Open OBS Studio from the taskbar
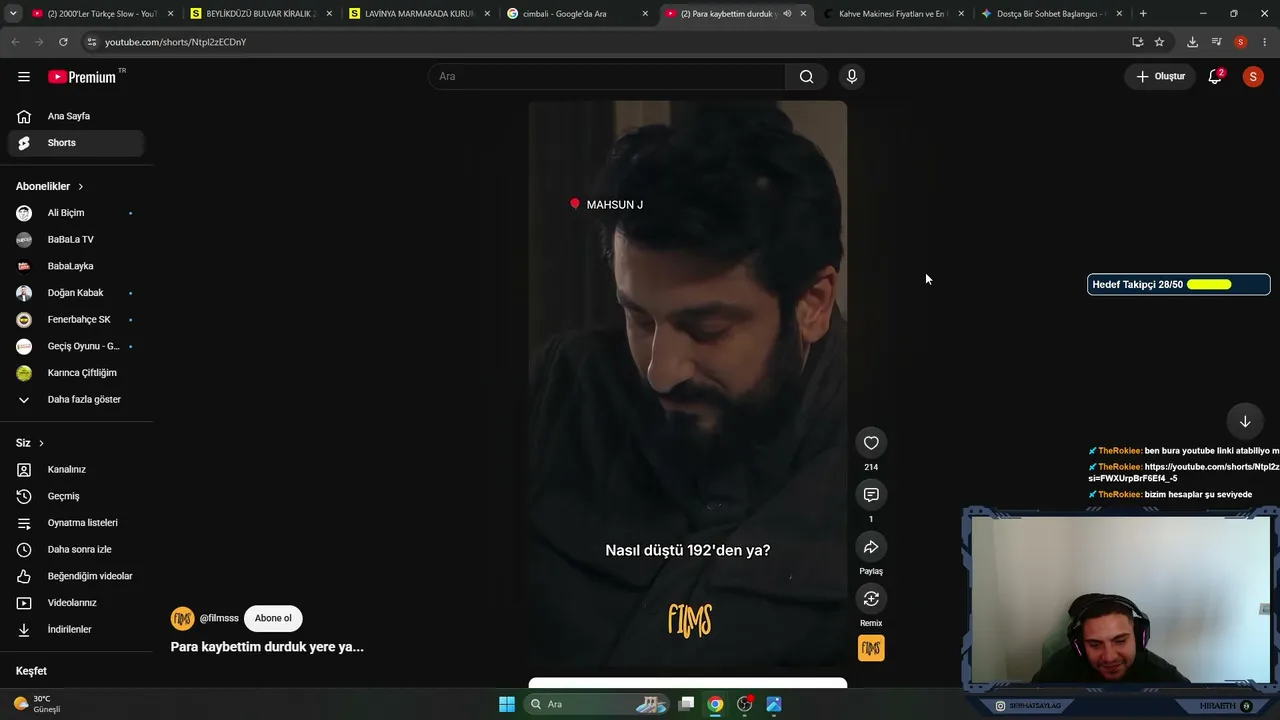The width and height of the screenshot is (1280, 720). tap(745, 704)
